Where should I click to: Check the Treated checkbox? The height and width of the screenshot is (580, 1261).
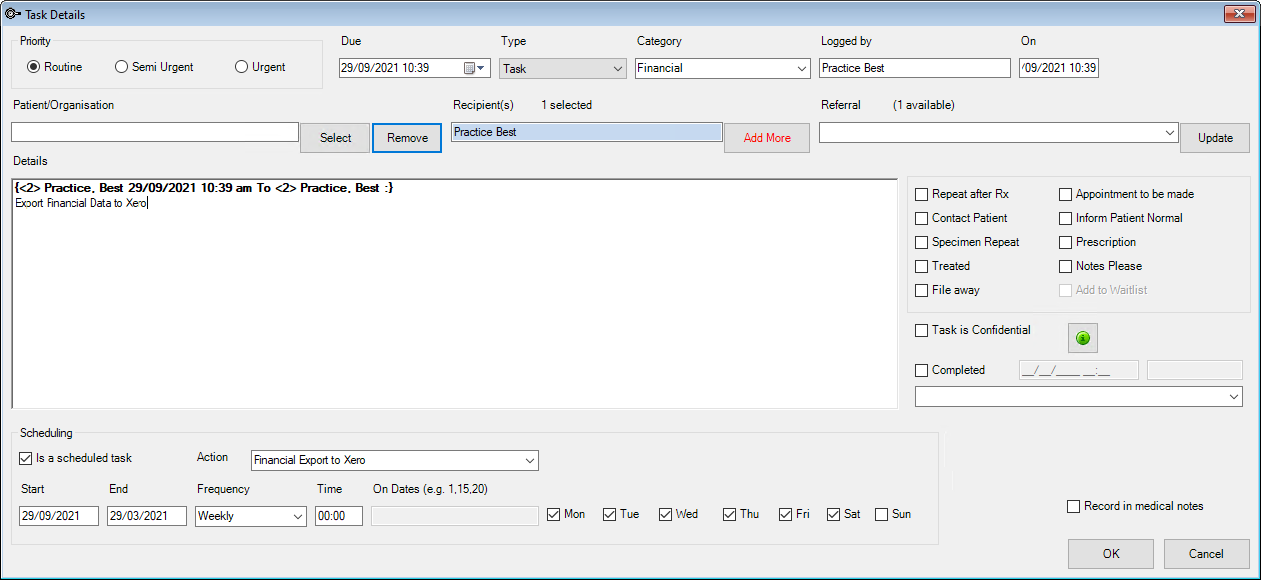click(922, 266)
